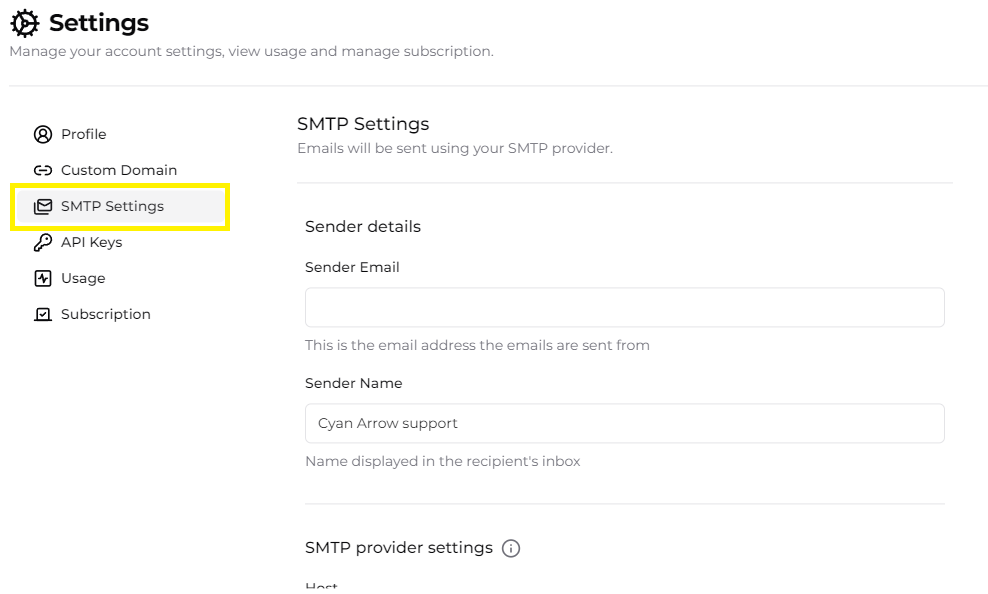
Task: Click the Subscription icon in sidebar
Action: tap(42, 314)
